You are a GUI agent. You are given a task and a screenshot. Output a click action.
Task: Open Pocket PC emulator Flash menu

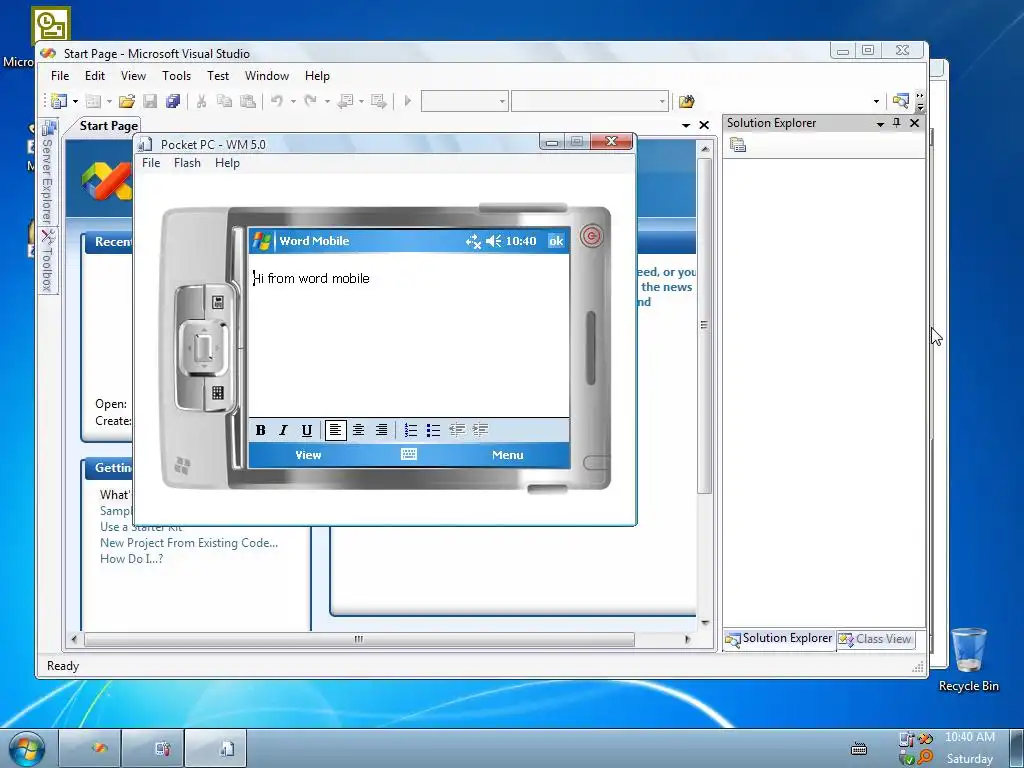point(187,163)
